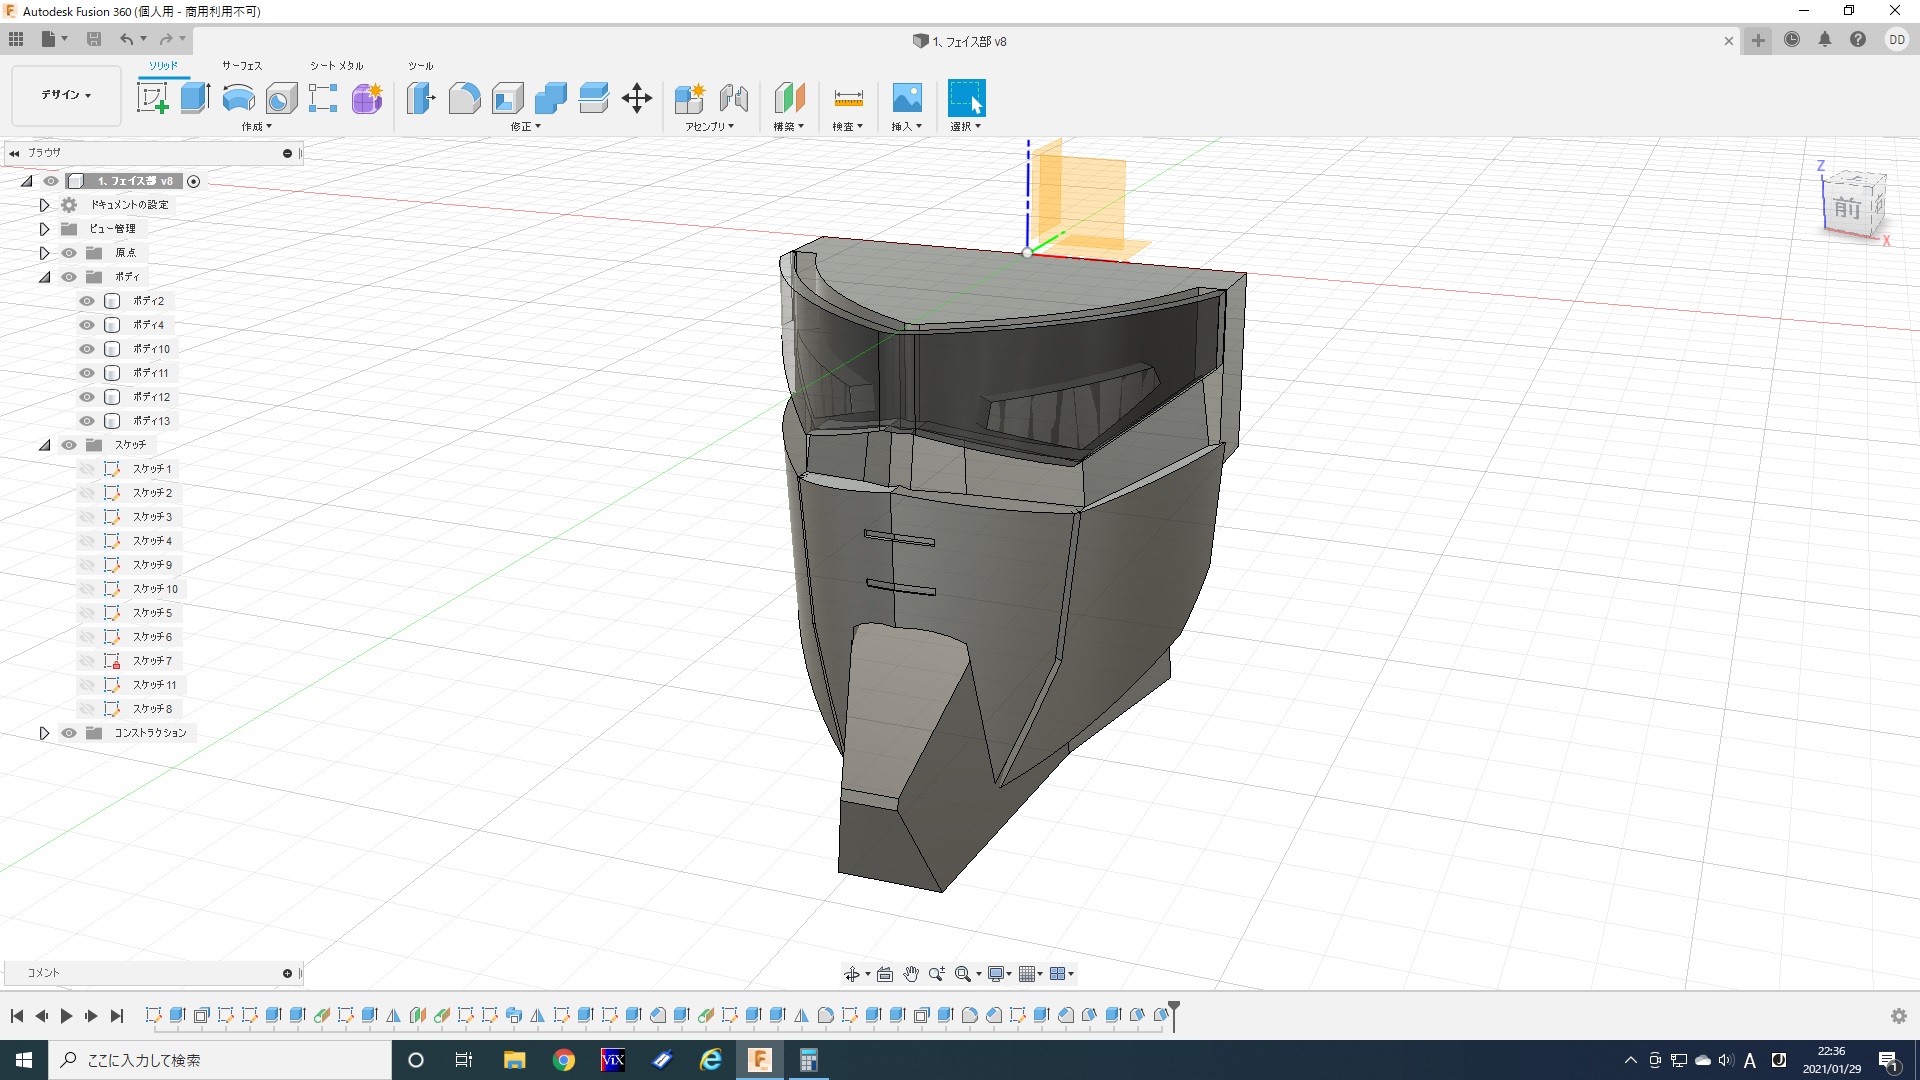Show スケッチ1 using its eye icon
The image size is (1920, 1080).
[87, 469]
